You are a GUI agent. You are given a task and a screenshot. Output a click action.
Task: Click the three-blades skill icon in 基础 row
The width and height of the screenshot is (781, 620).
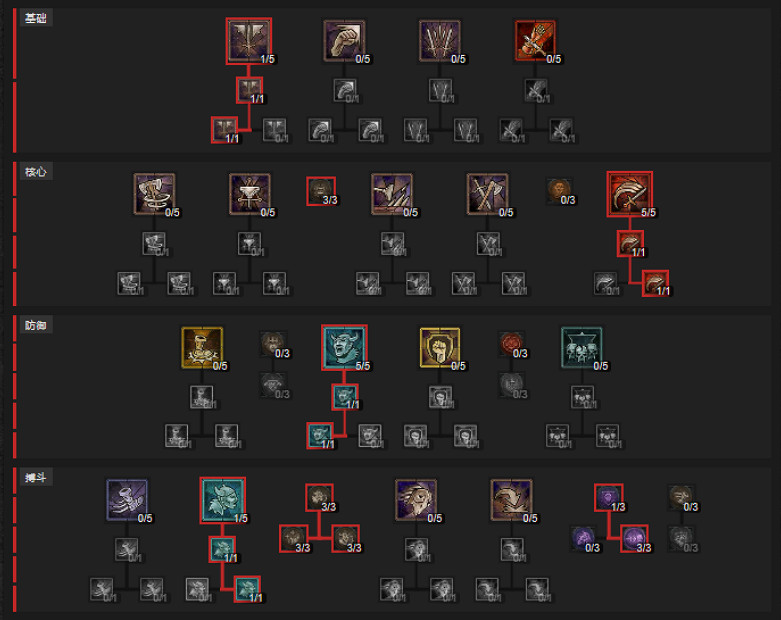440,41
